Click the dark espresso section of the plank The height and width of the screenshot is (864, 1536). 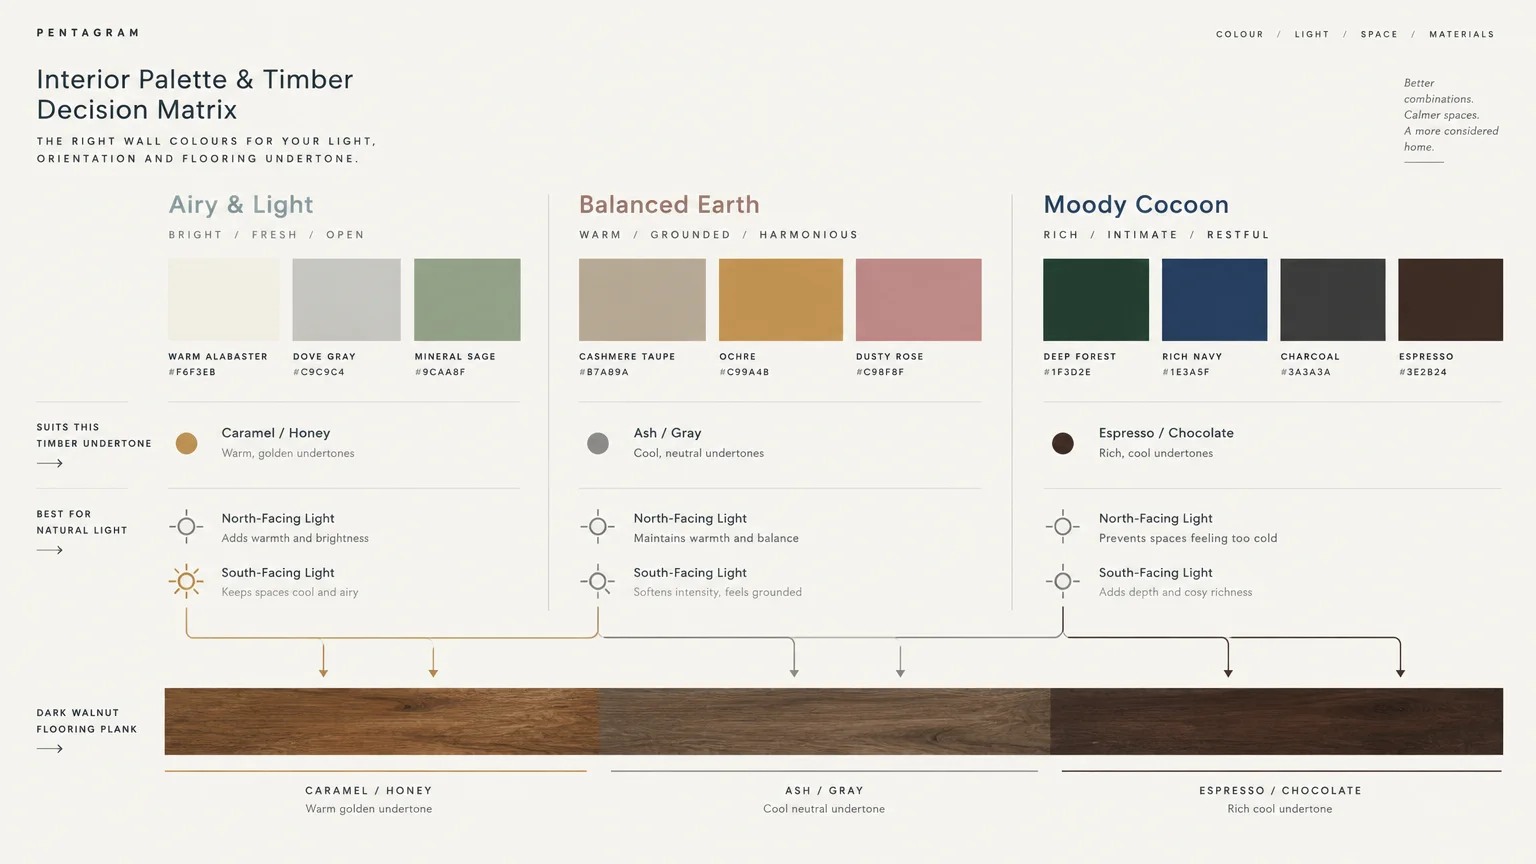[1277, 721]
